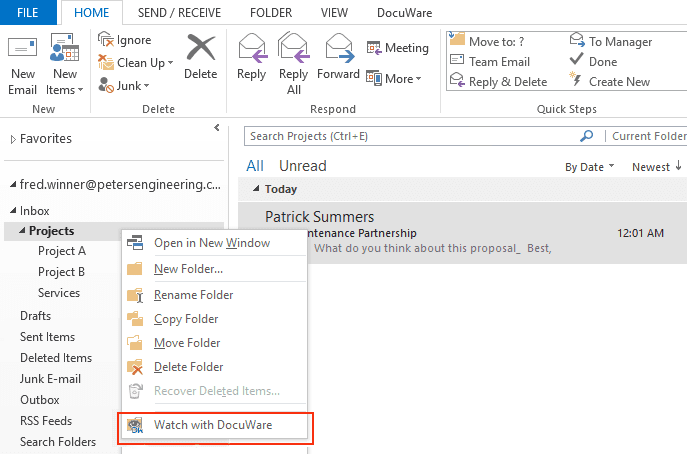Open the RSS Feeds folder
Screen dimensions: 687x454
[46, 421]
